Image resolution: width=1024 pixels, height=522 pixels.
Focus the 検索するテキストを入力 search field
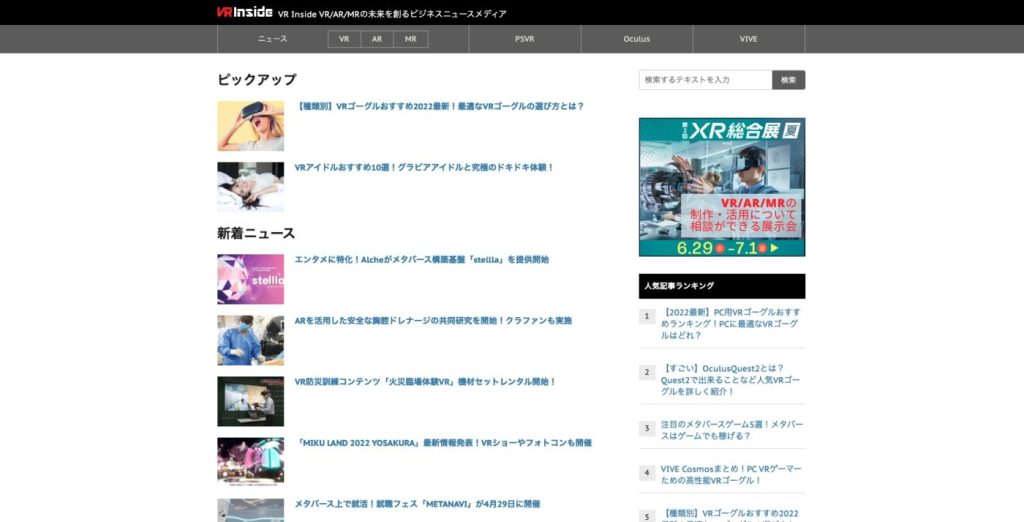coord(705,80)
